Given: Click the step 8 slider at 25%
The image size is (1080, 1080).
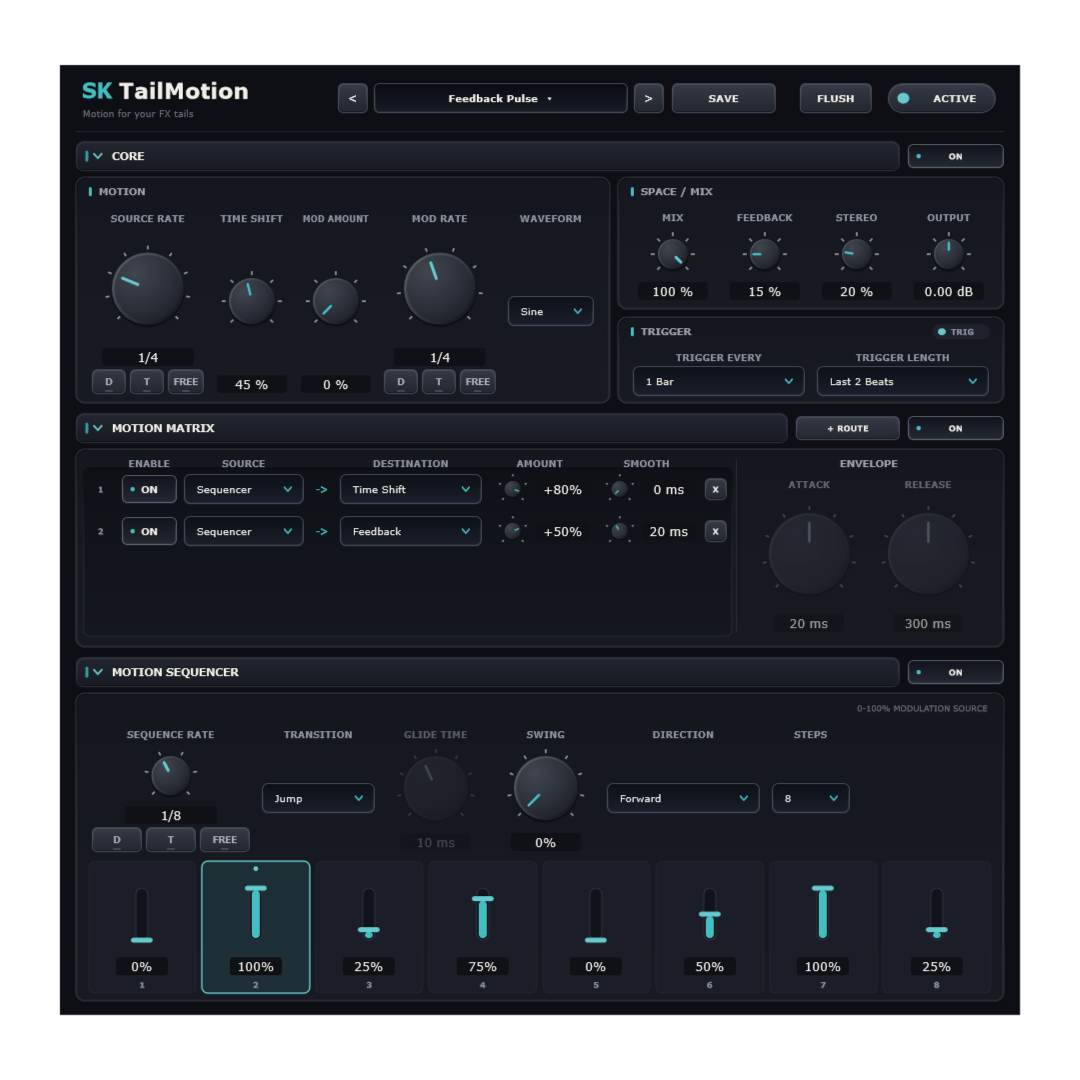Looking at the screenshot, I should 936,915.
